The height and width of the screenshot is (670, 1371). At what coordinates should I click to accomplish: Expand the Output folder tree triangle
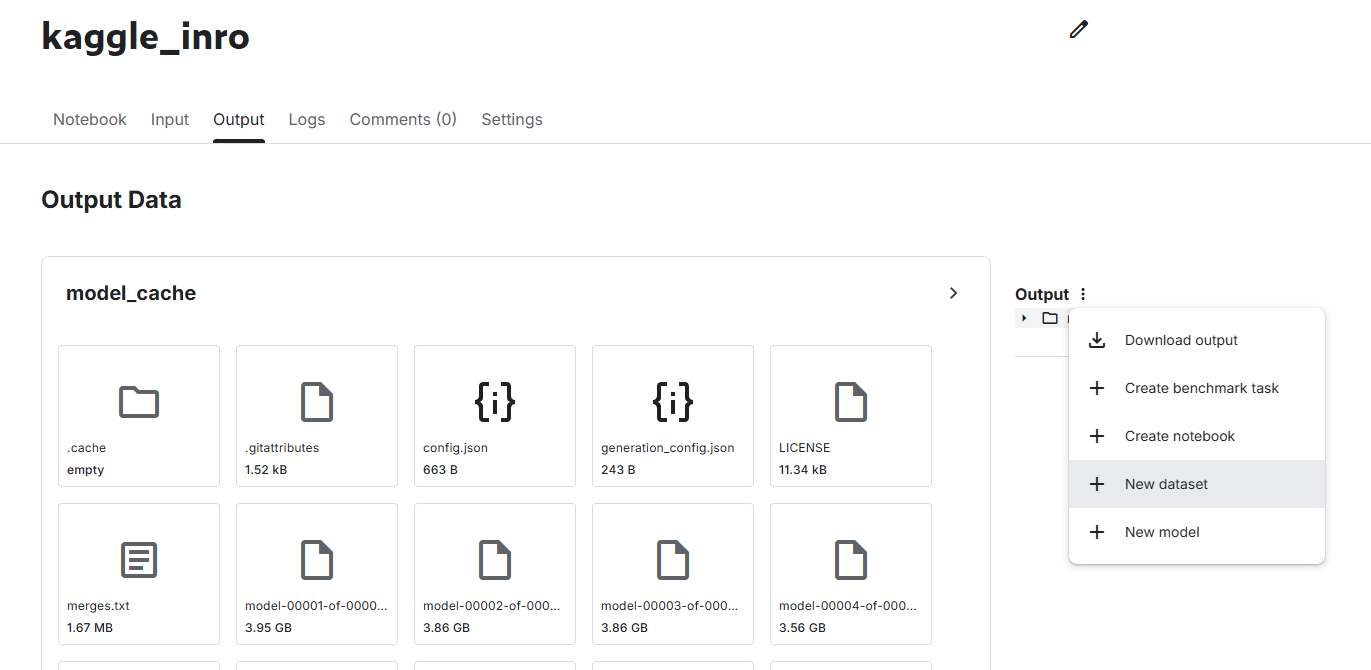pyautogui.click(x=1024, y=318)
